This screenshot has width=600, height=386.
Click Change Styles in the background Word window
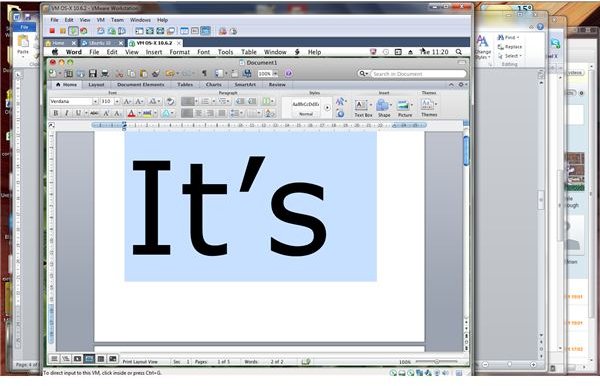point(483,47)
